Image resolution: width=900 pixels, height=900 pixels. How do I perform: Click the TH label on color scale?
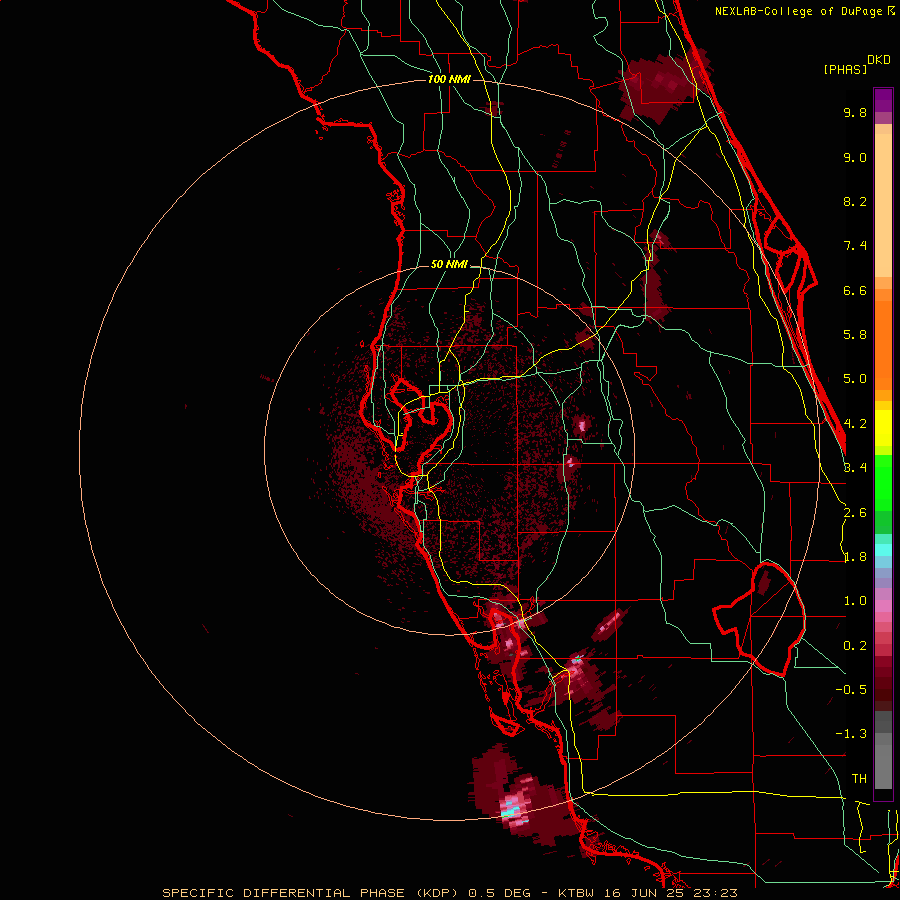859,779
